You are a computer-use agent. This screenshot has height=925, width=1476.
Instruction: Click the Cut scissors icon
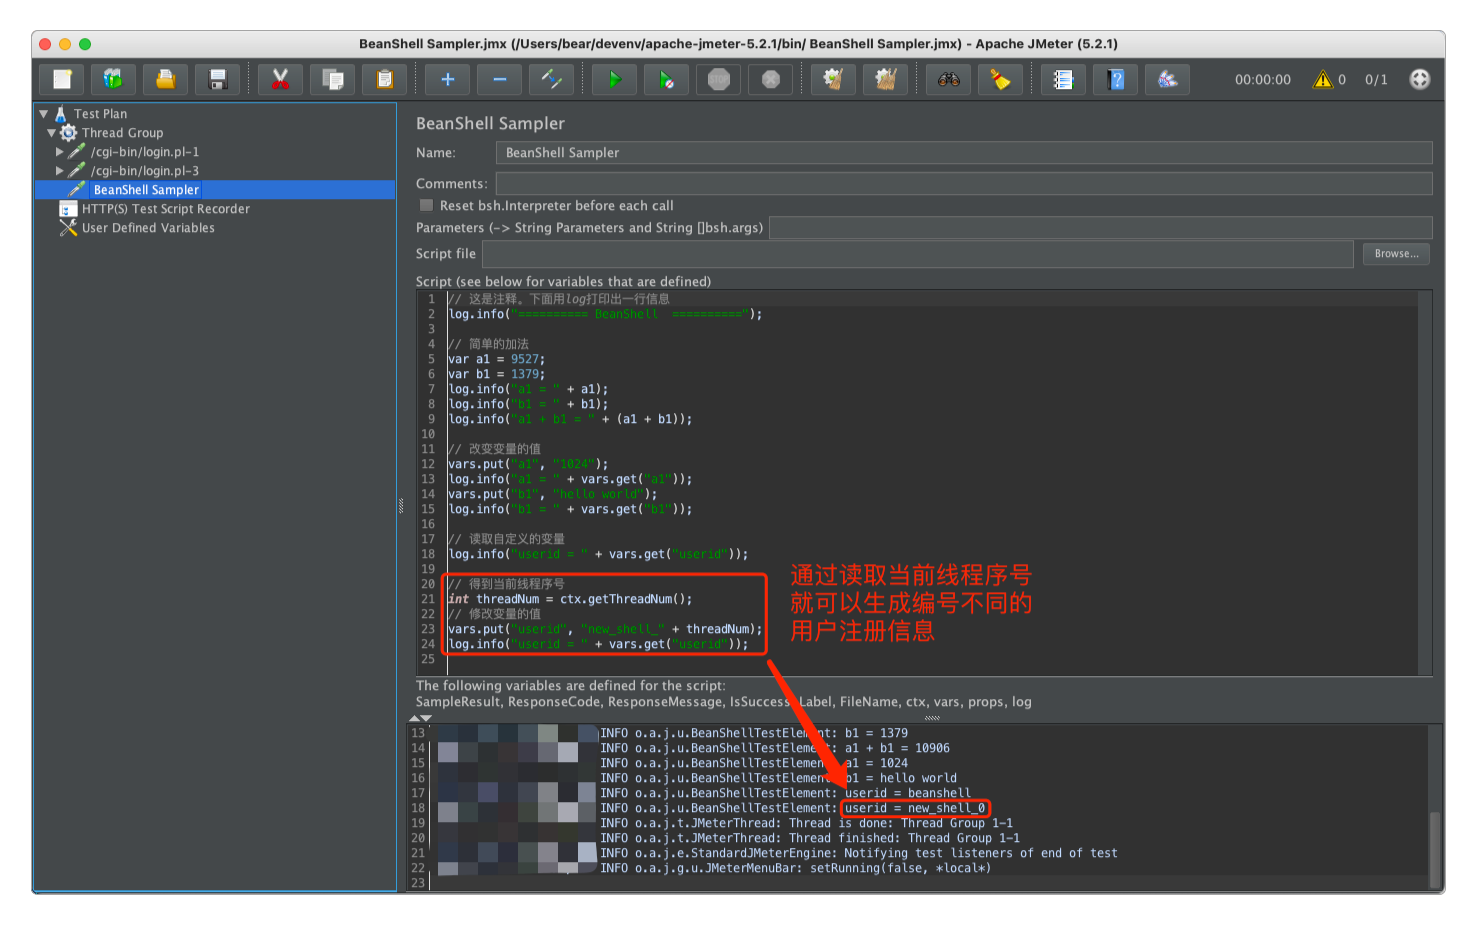tap(280, 79)
